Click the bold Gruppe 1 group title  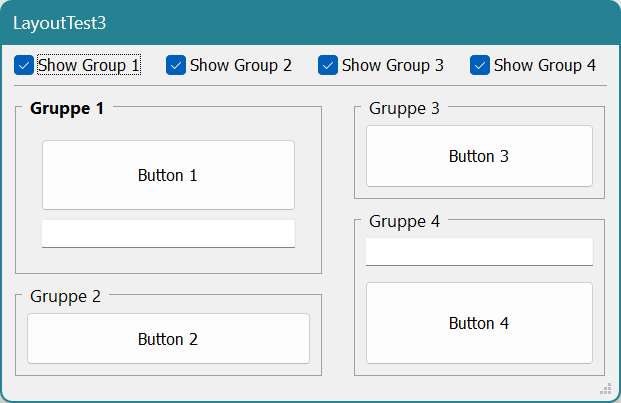[67, 108]
